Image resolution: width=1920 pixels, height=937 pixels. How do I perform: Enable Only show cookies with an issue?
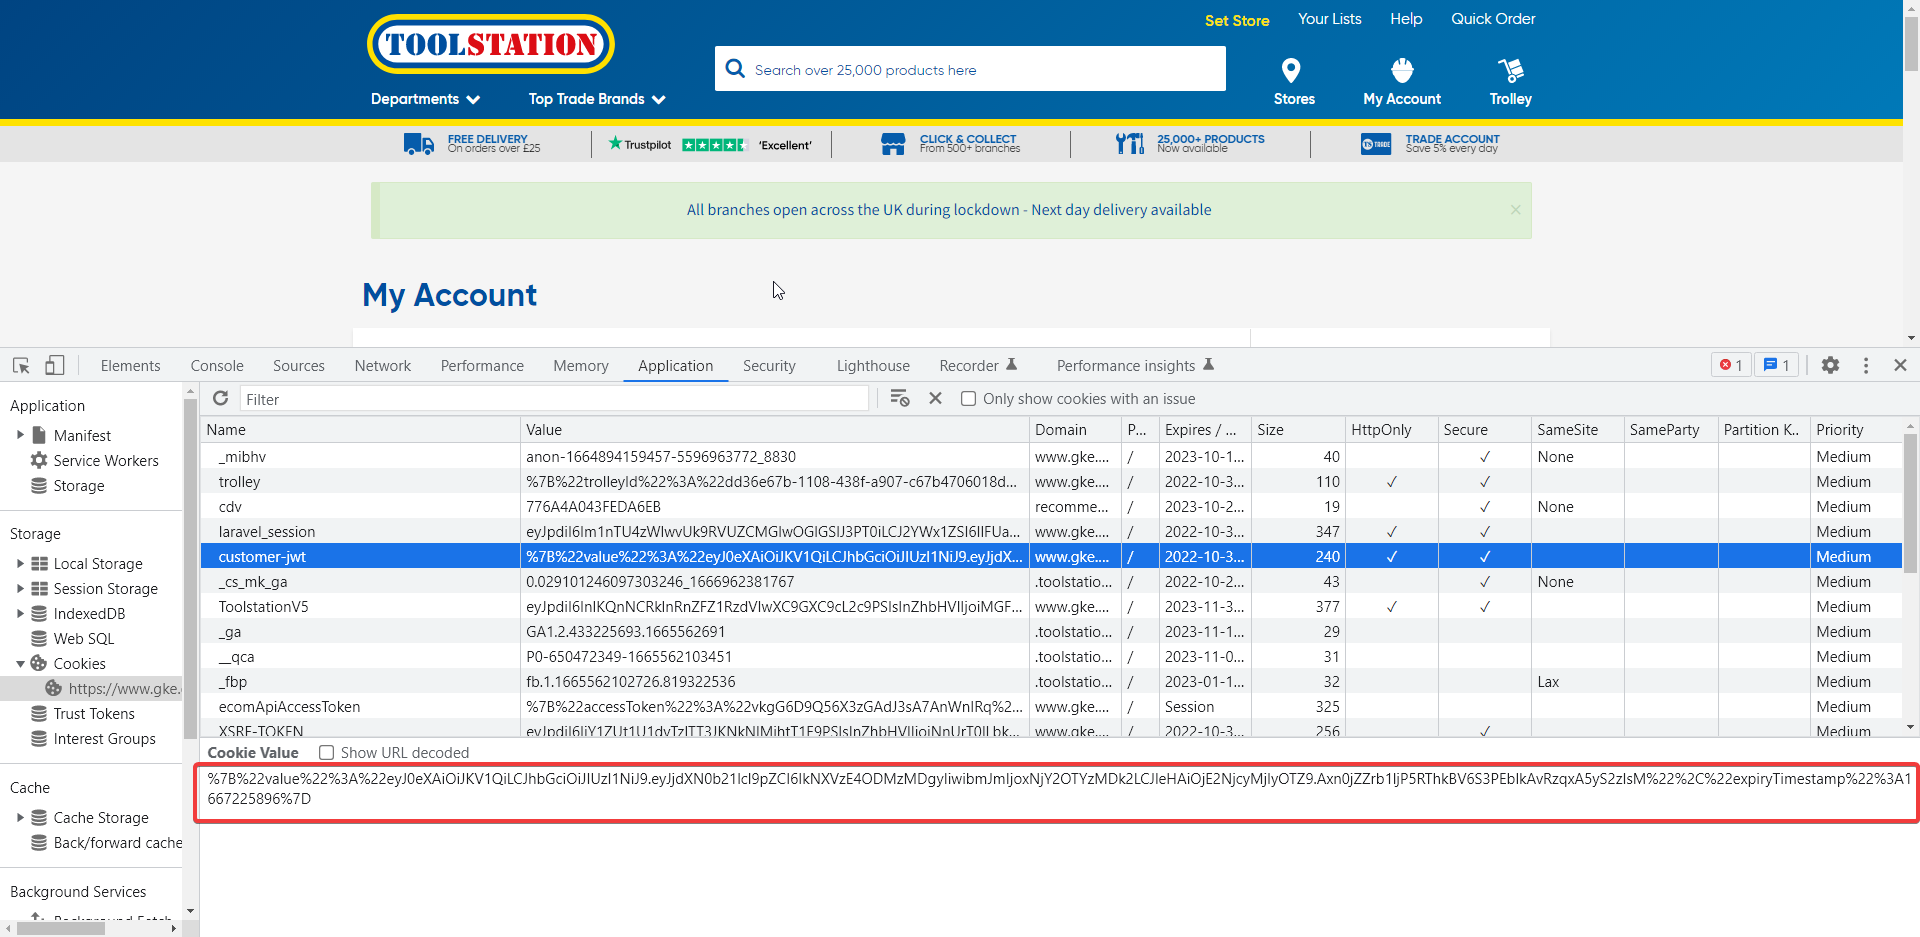point(968,399)
